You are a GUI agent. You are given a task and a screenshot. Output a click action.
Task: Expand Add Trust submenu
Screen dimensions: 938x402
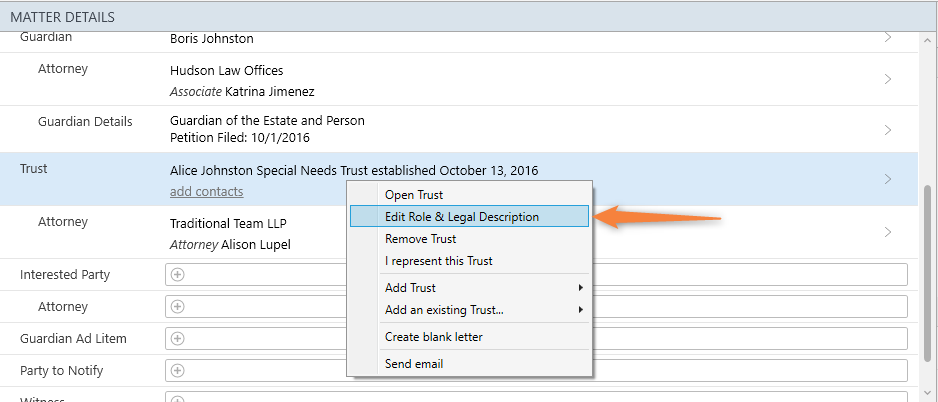click(470, 288)
